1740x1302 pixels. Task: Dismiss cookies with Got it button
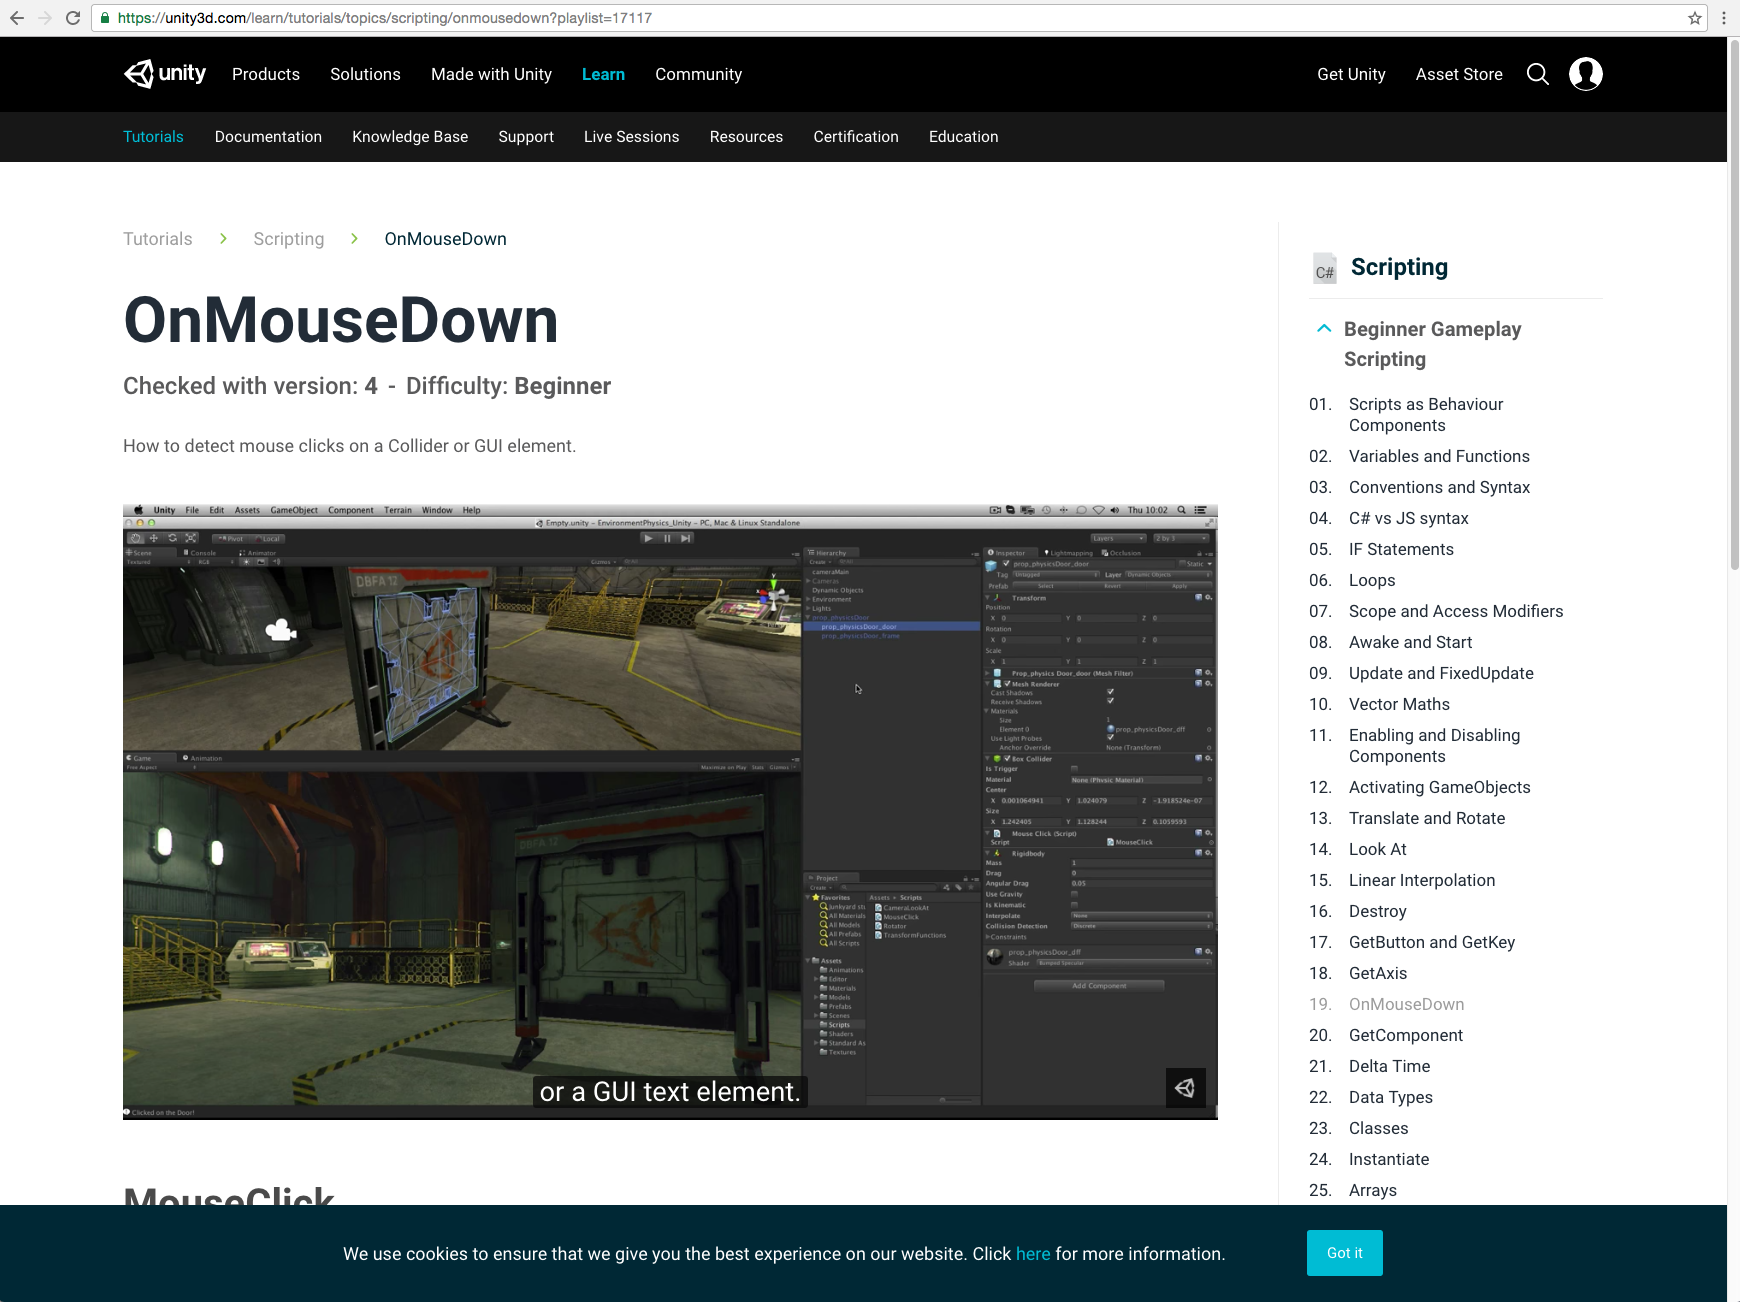point(1344,1253)
